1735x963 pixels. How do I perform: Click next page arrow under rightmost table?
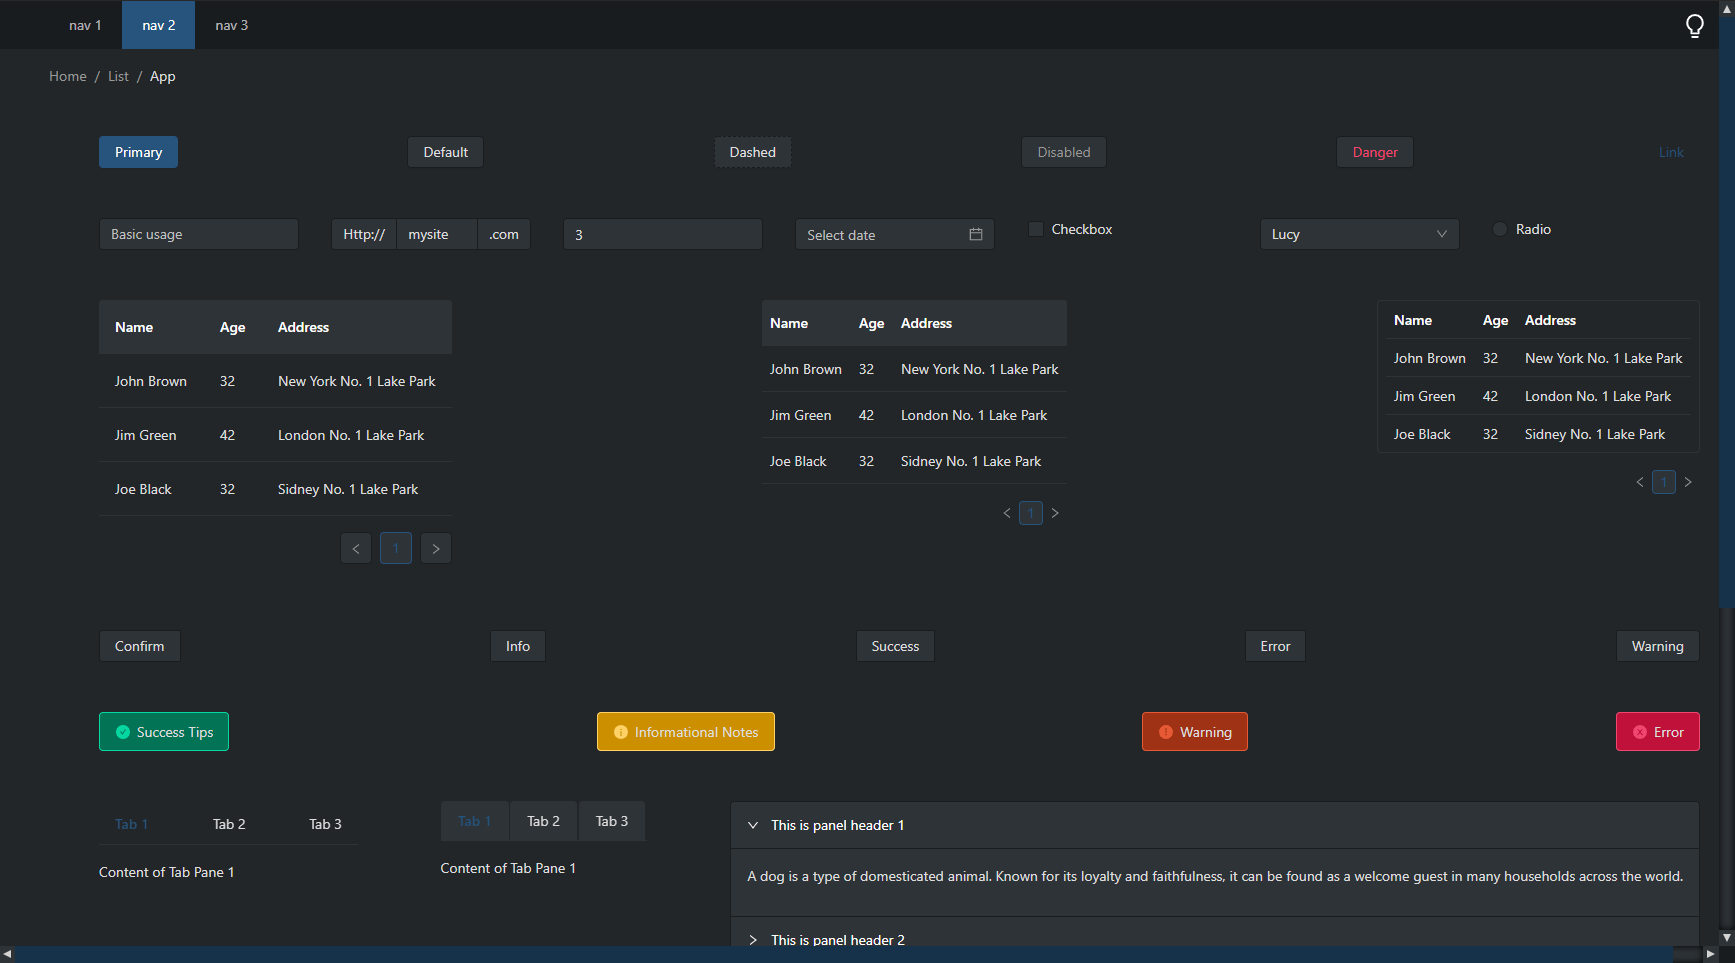1688,482
